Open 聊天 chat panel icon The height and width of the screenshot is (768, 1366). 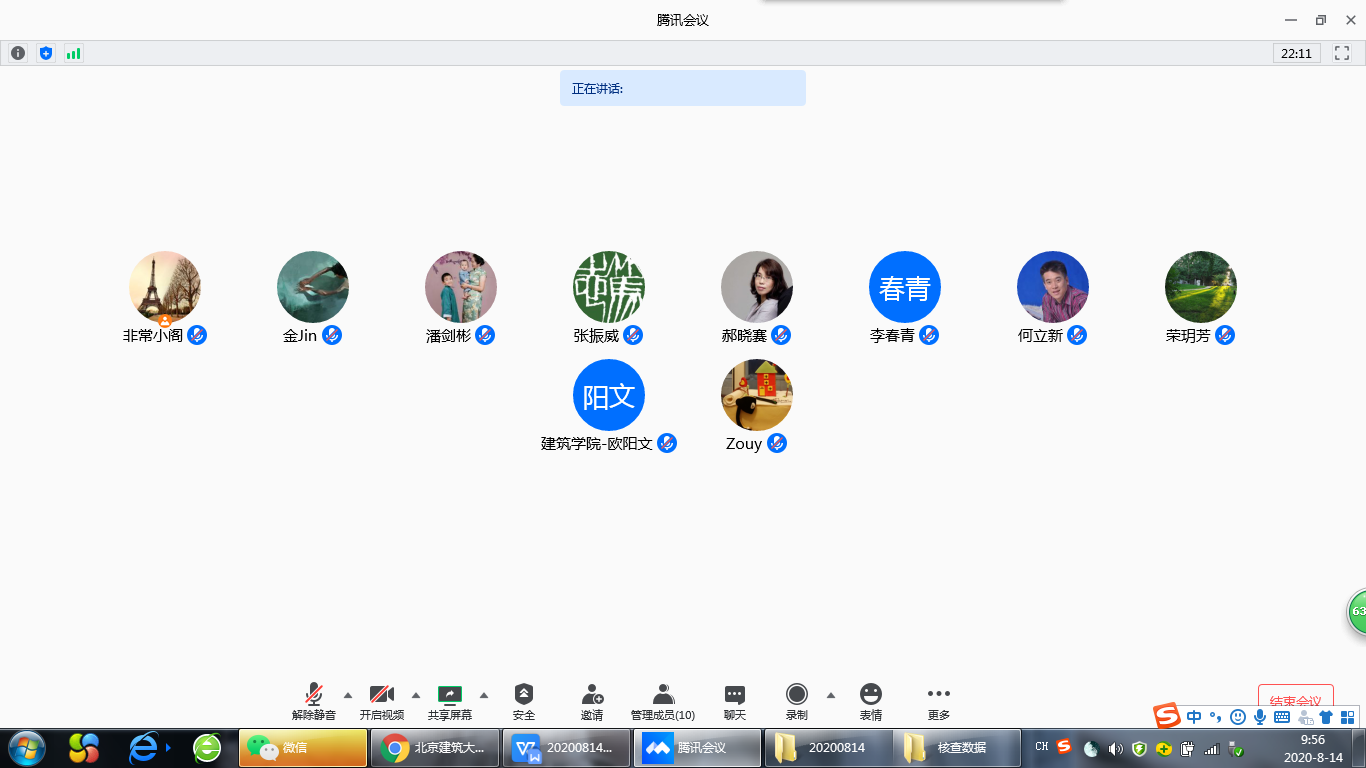point(734,695)
